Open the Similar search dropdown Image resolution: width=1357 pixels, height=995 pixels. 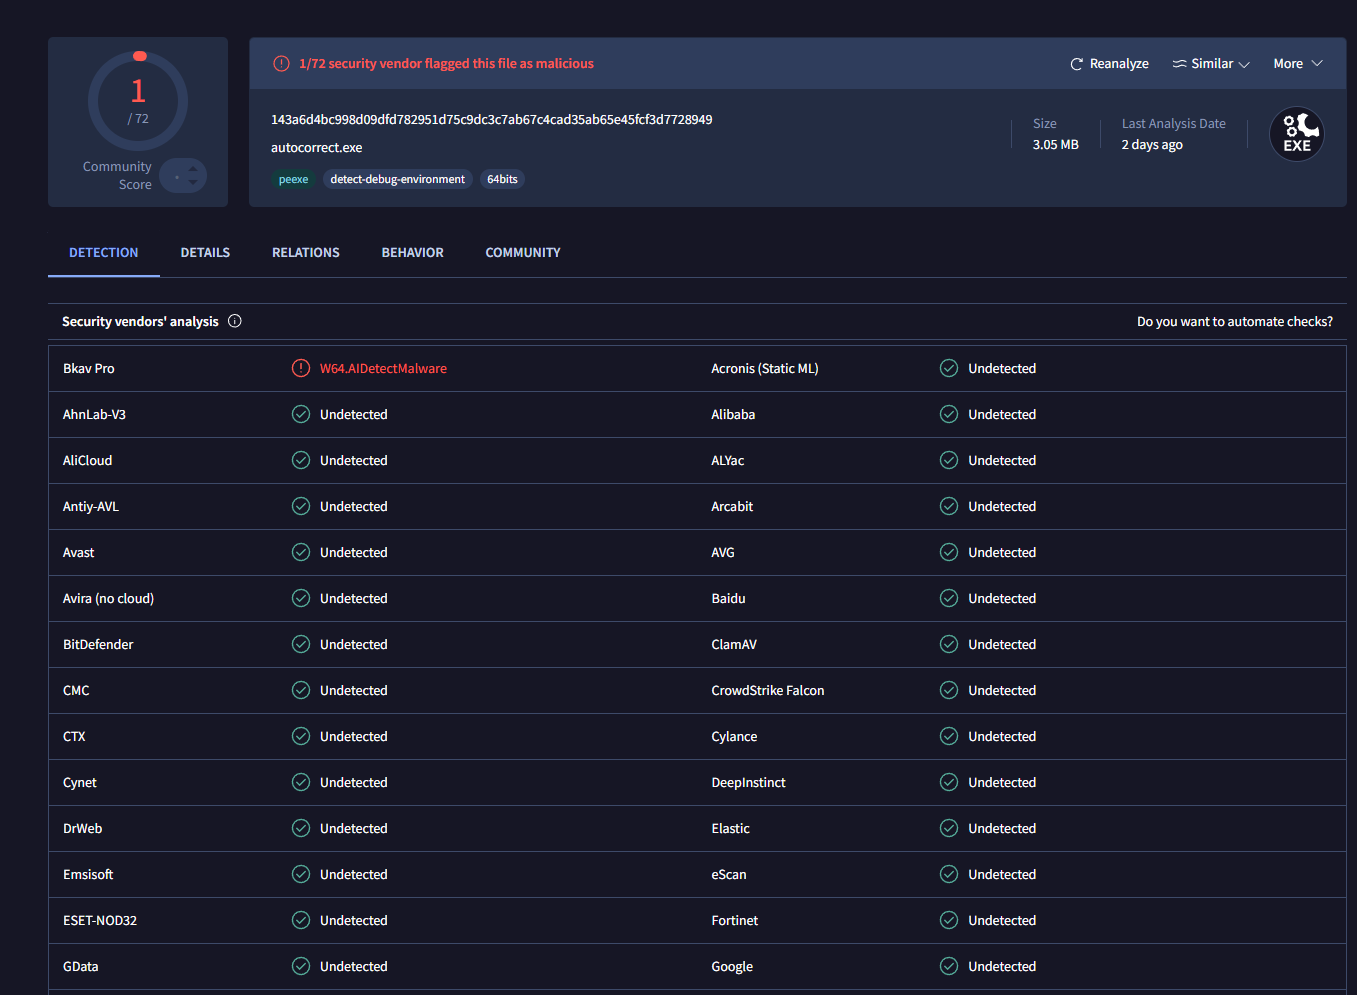pyautogui.click(x=1211, y=64)
